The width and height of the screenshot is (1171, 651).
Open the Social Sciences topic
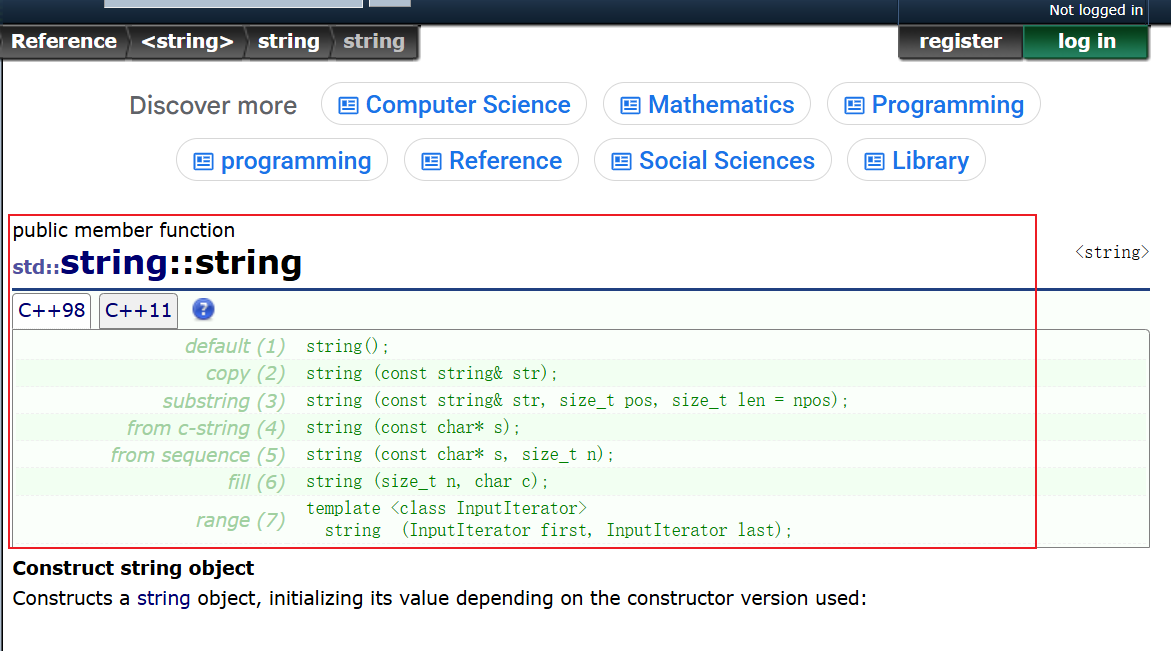click(712, 161)
